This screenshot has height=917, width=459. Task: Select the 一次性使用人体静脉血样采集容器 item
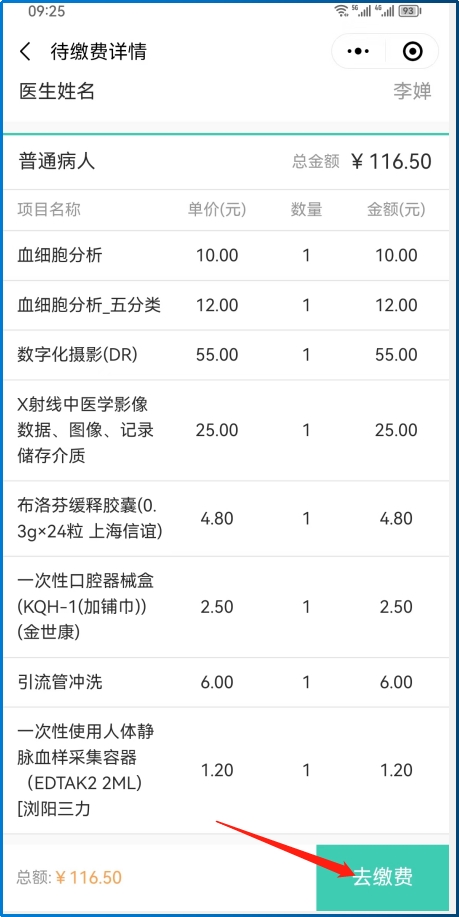[x=226, y=771]
